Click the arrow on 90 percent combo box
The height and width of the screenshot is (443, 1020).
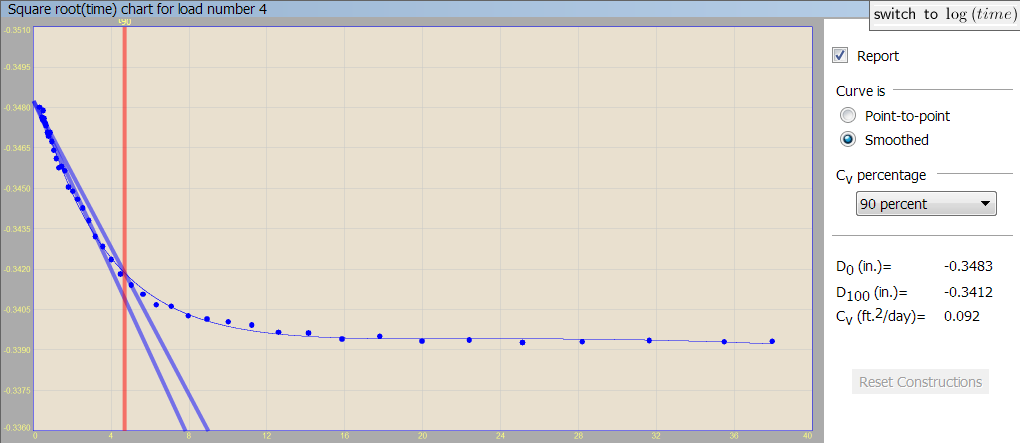(986, 204)
